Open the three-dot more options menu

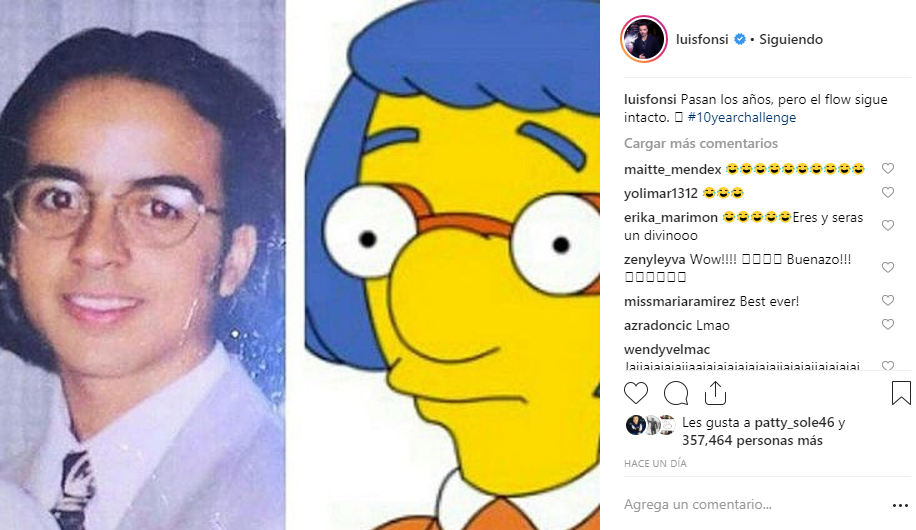coord(900,505)
